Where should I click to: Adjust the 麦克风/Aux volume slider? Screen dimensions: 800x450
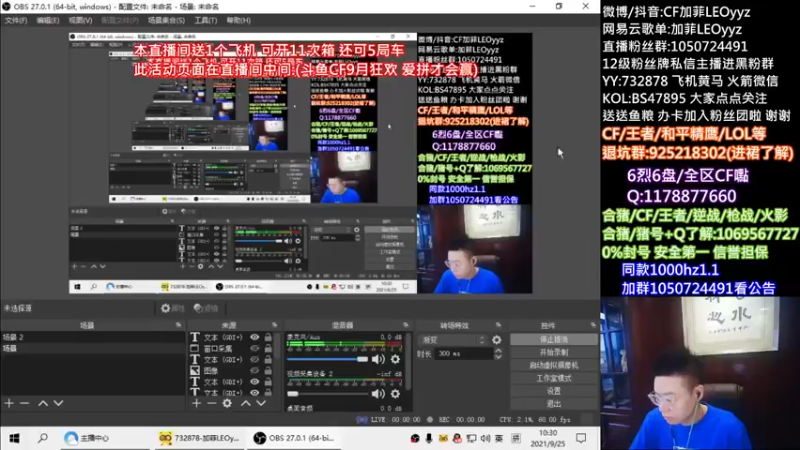tap(327, 359)
